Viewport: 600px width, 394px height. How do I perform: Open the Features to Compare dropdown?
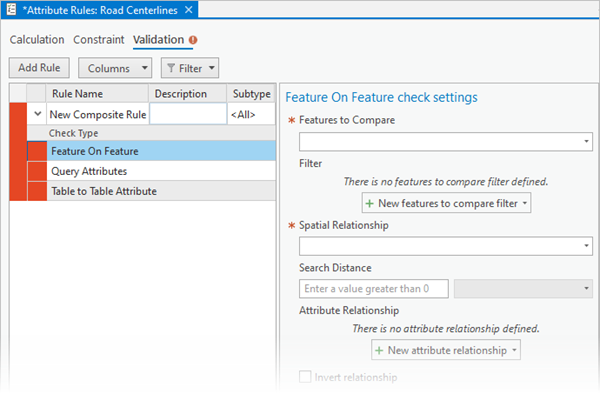click(446, 142)
